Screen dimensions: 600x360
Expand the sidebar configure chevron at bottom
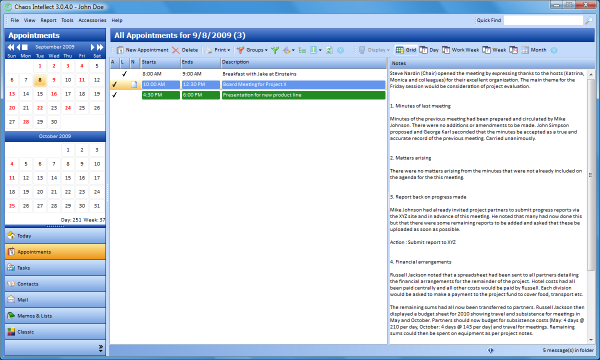(x=101, y=348)
